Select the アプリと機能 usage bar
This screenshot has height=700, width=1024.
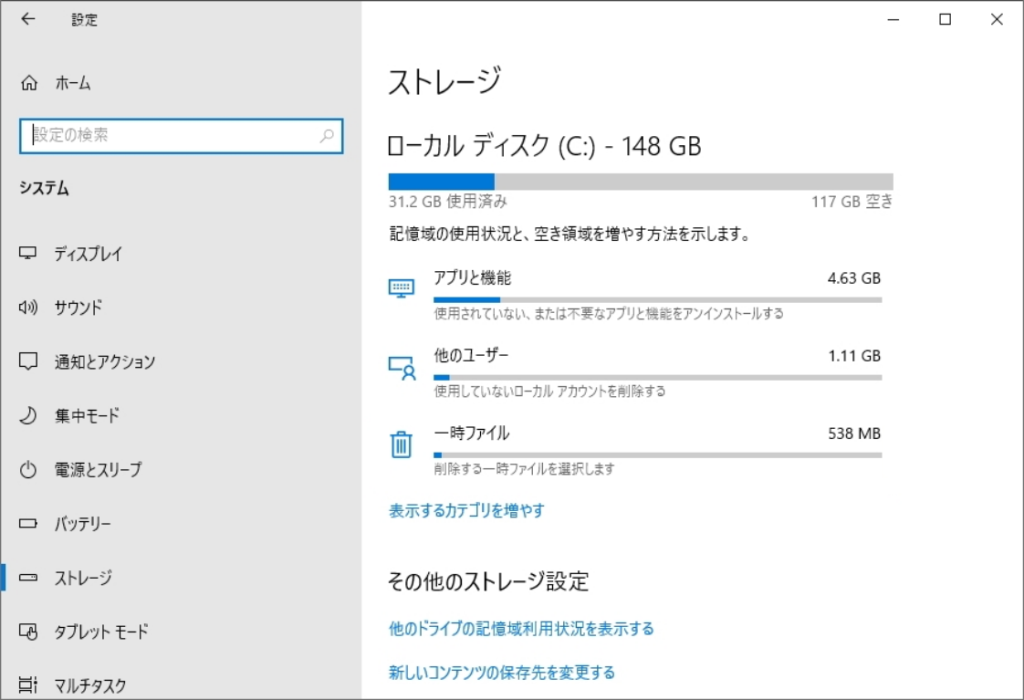pos(658,300)
